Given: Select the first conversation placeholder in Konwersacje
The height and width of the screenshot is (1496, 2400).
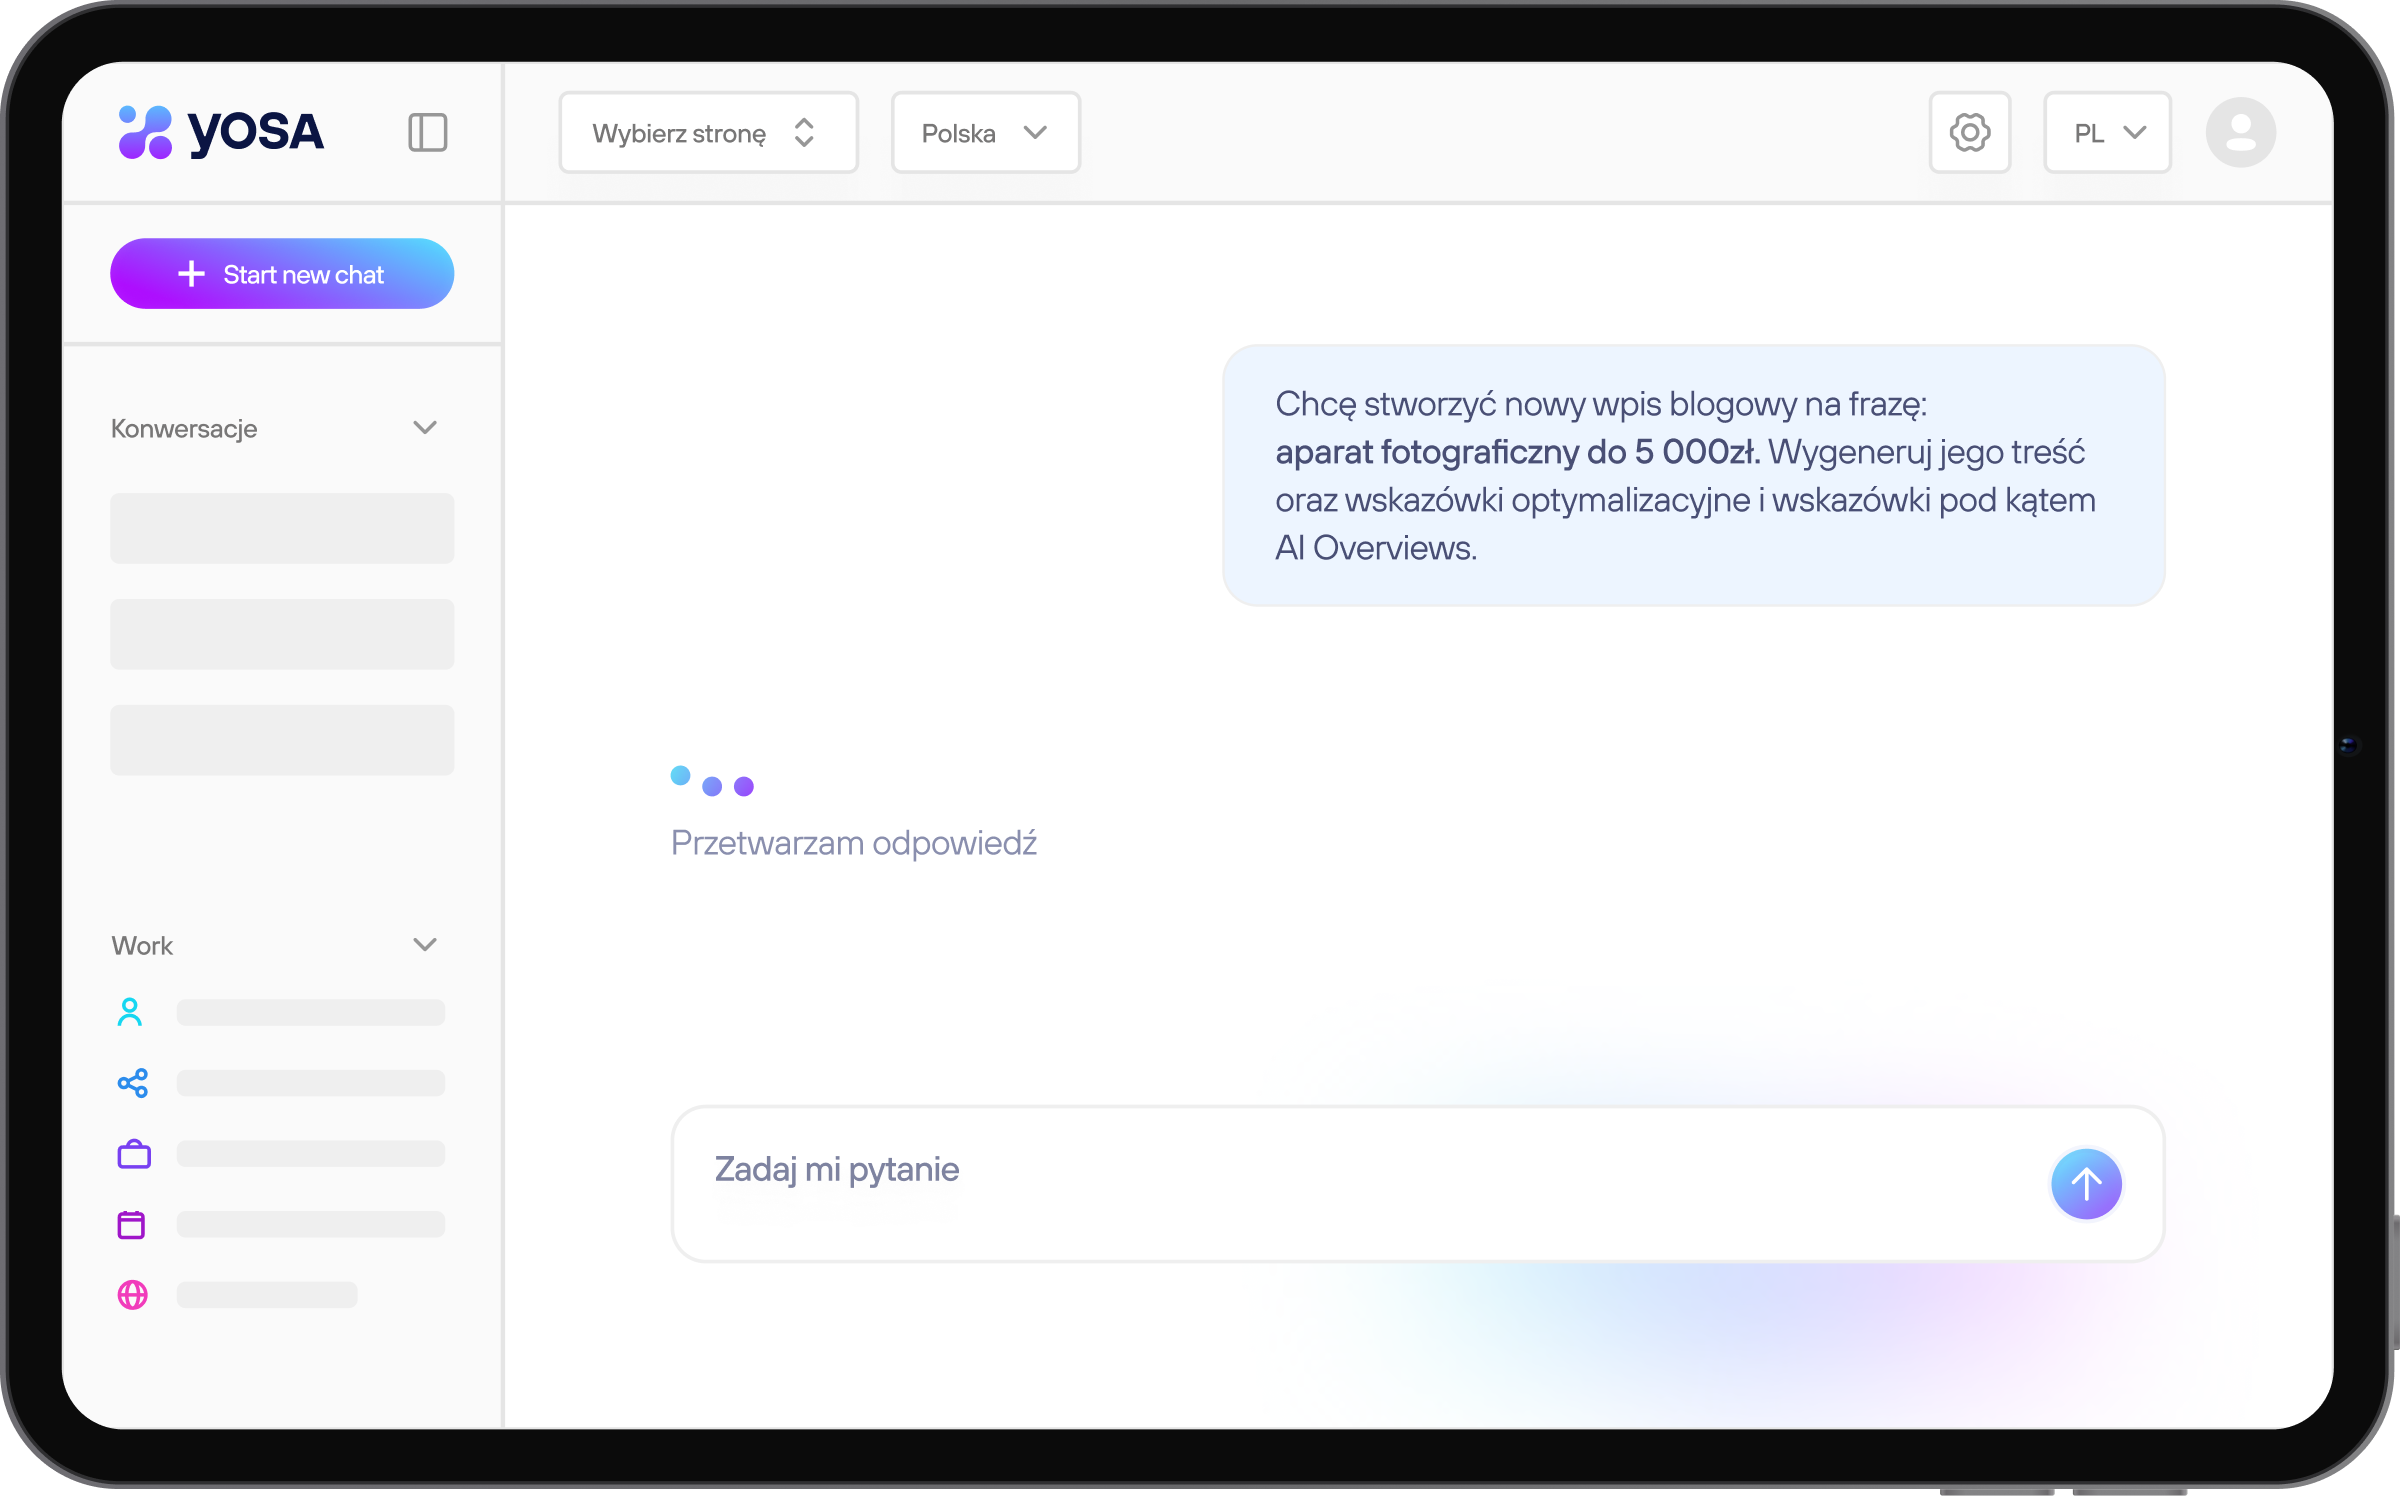Looking at the screenshot, I should [282, 528].
